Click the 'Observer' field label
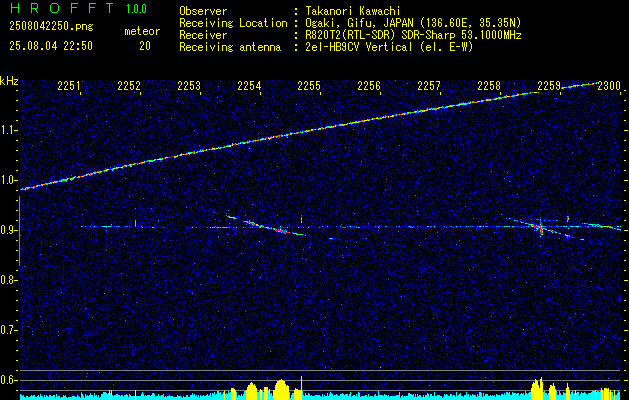Image resolution: width=629 pixels, height=400 pixels. click(x=203, y=11)
